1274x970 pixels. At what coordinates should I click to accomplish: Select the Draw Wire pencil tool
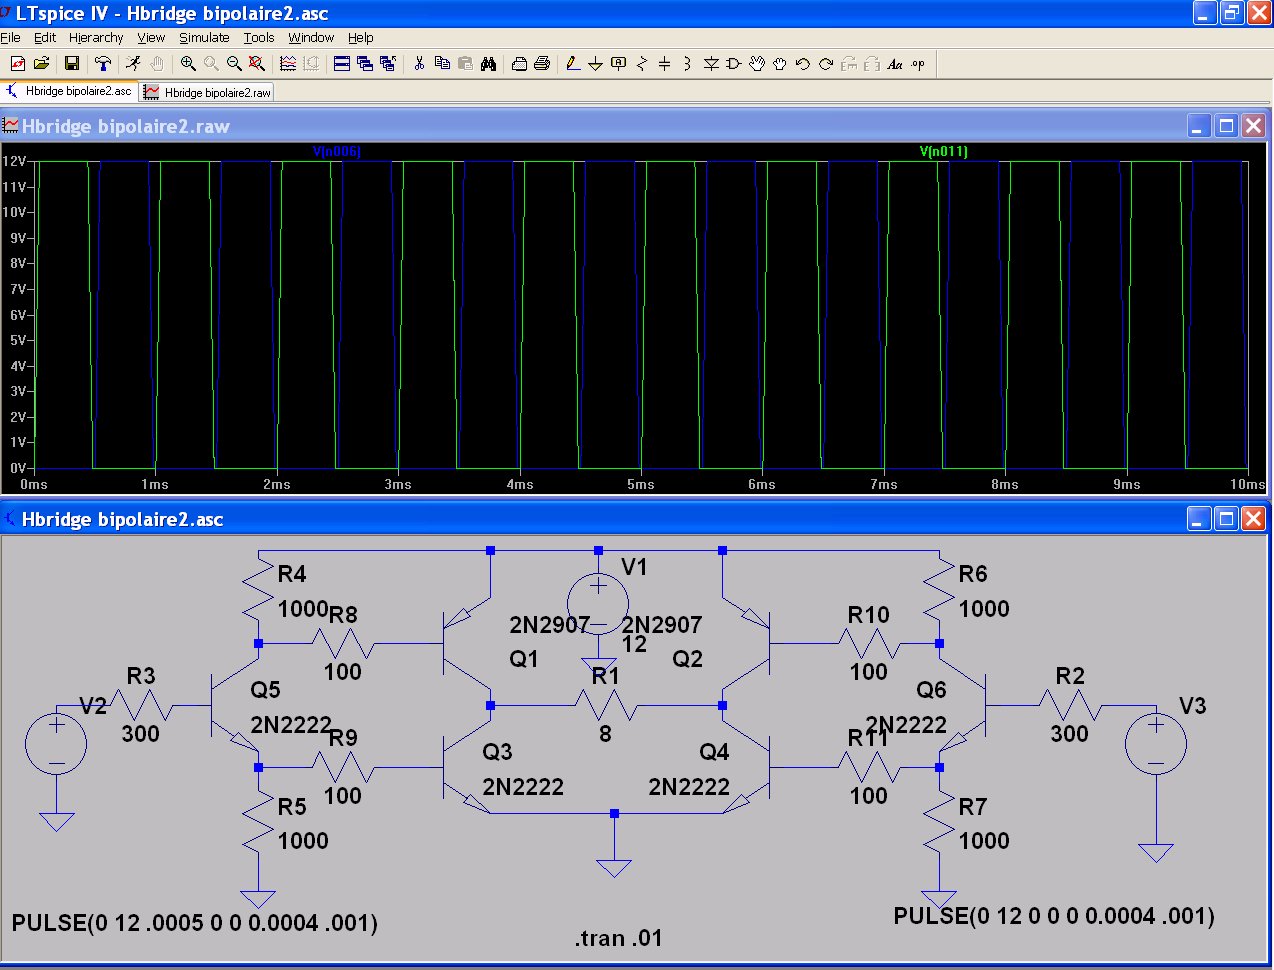click(572, 64)
